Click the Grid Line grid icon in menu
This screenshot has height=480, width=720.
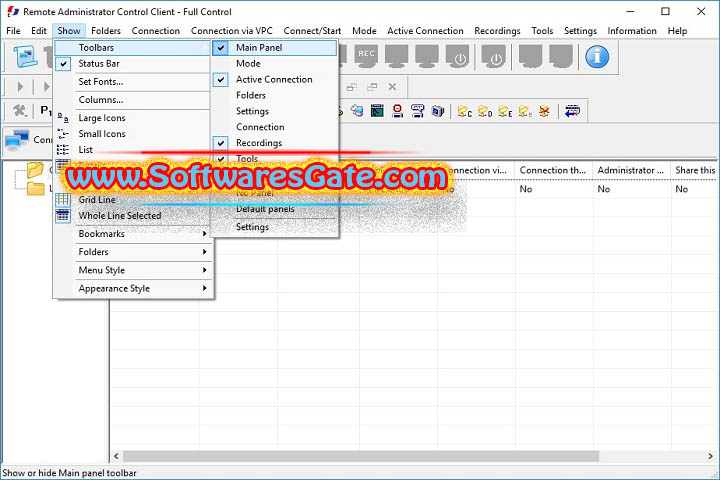[62, 199]
